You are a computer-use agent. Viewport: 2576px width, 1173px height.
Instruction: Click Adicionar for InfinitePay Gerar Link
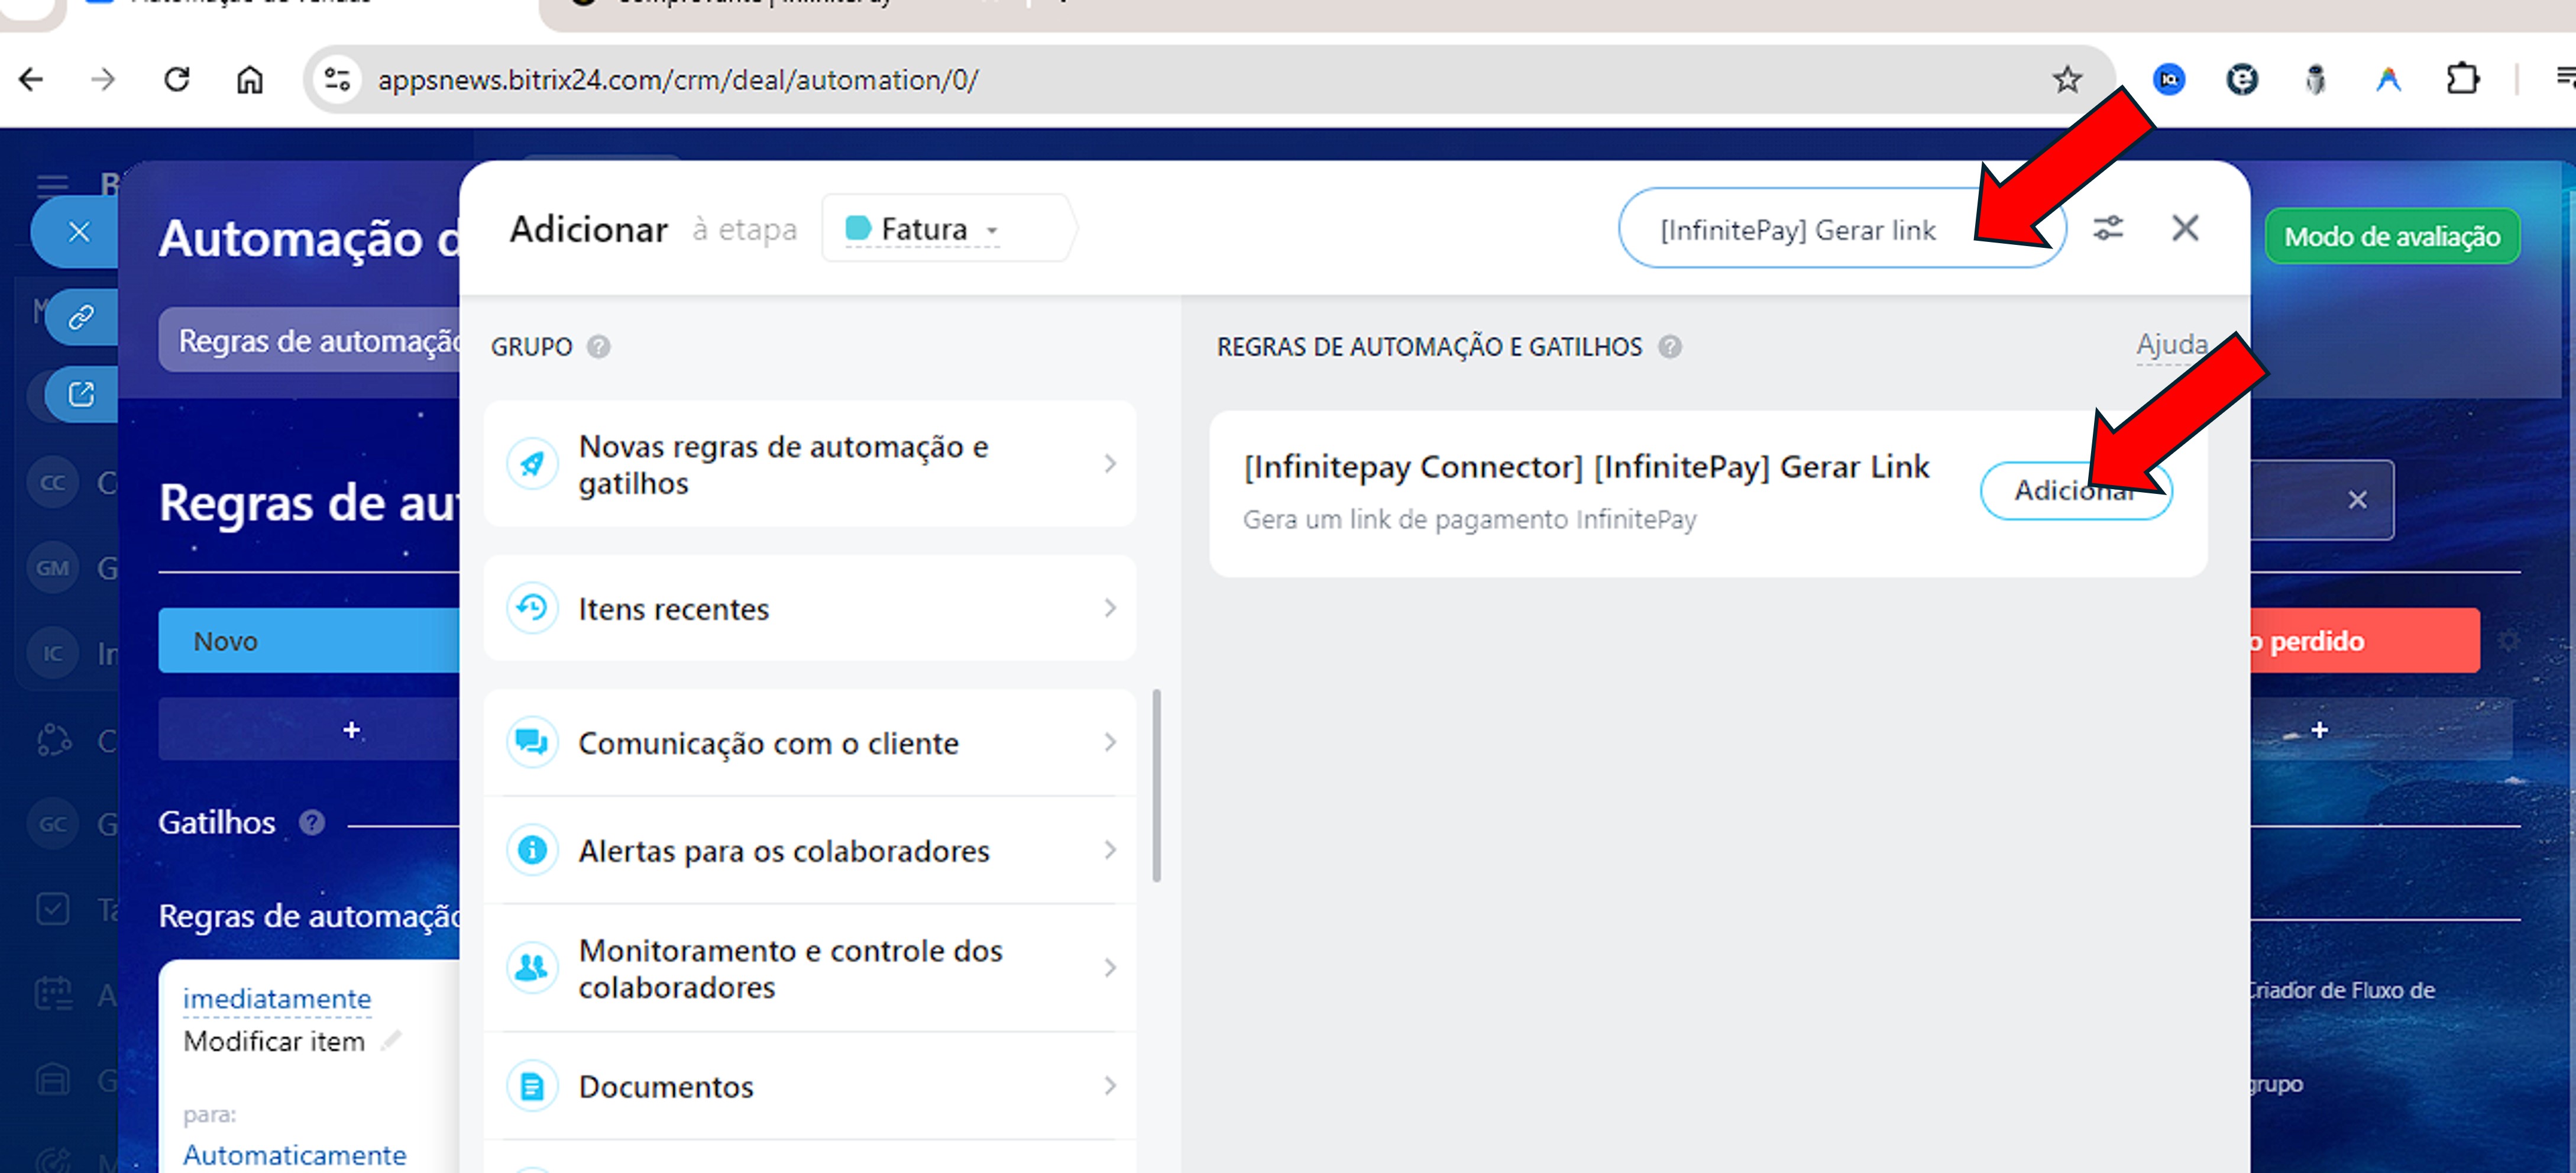(x=2050, y=491)
